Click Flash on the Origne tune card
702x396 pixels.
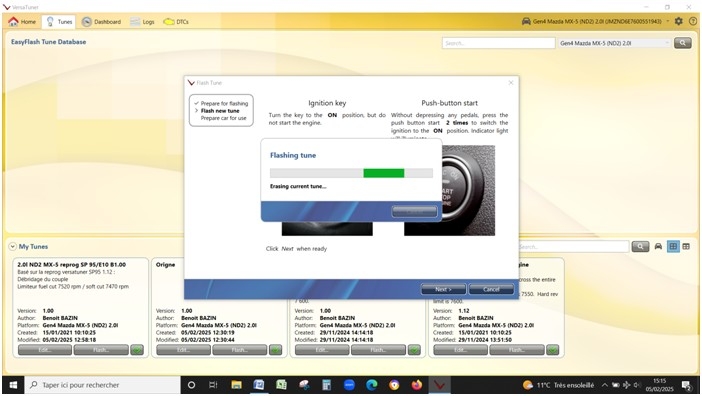point(240,350)
